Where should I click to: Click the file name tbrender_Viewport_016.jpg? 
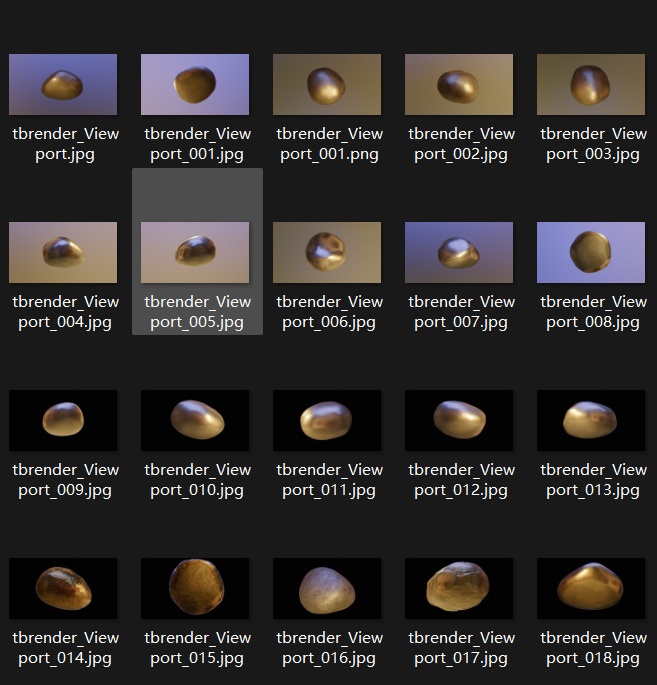tap(329, 648)
